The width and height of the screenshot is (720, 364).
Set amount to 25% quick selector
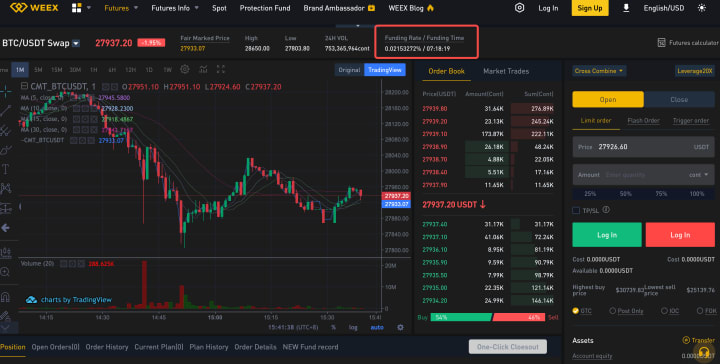tap(590, 194)
